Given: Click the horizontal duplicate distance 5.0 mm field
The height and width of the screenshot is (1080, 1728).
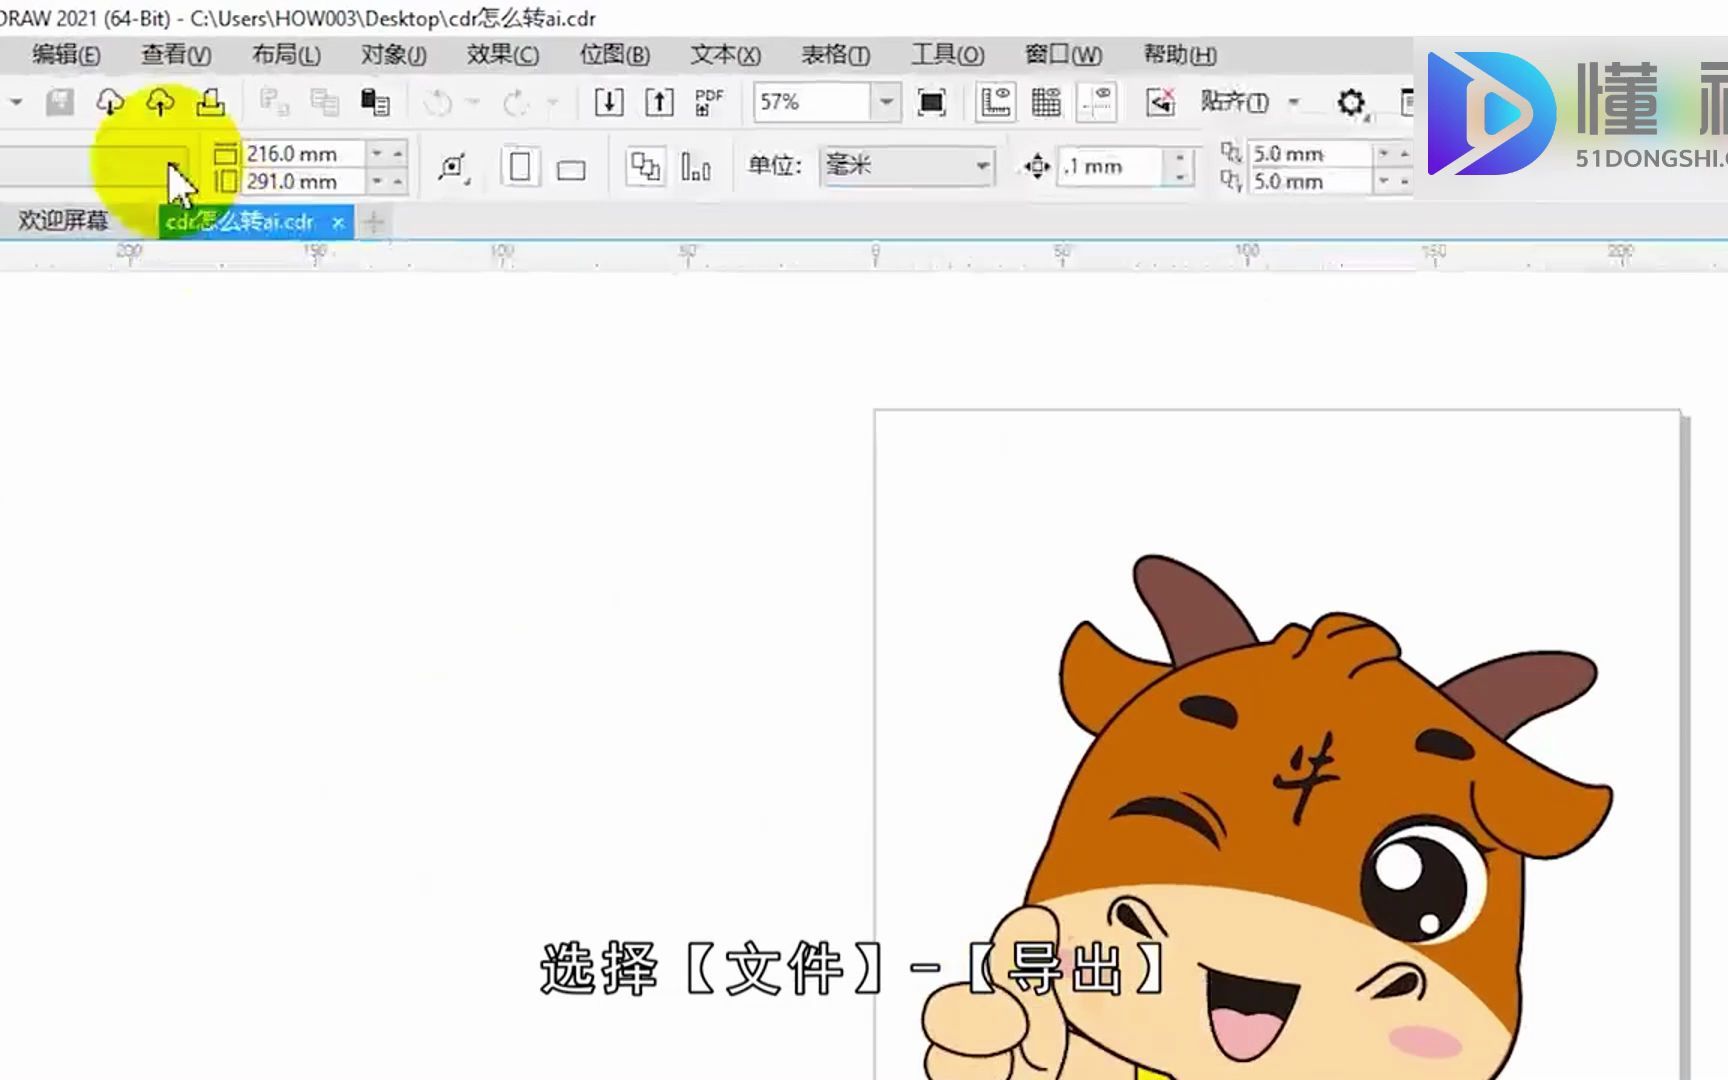Looking at the screenshot, I should coord(1312,154).
